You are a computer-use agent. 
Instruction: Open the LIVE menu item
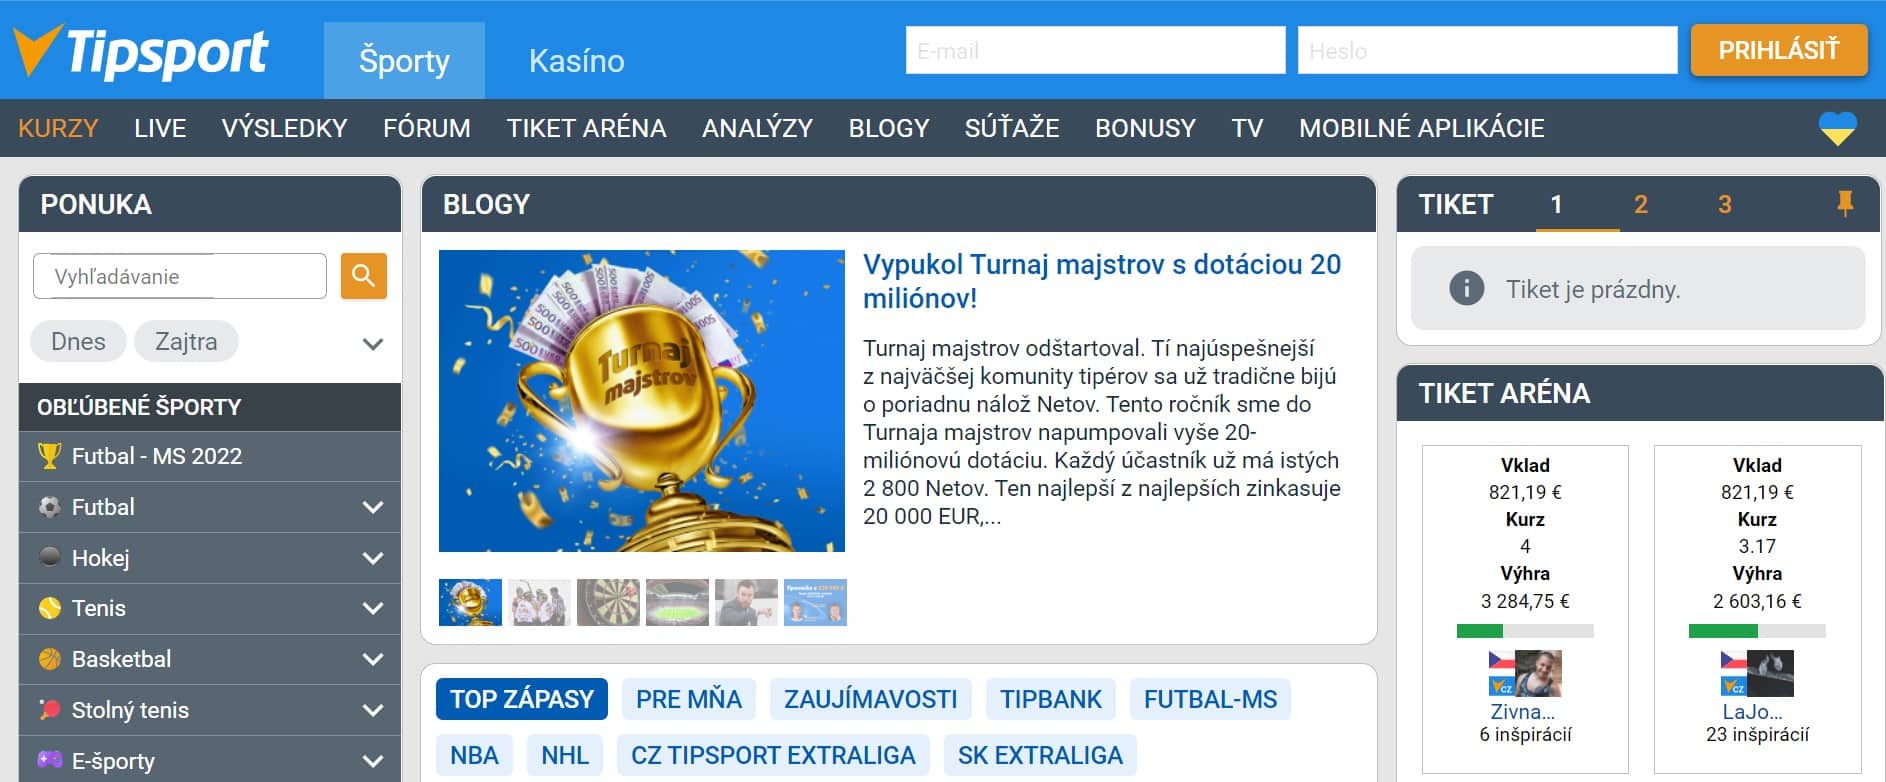[x=160, y=128]
